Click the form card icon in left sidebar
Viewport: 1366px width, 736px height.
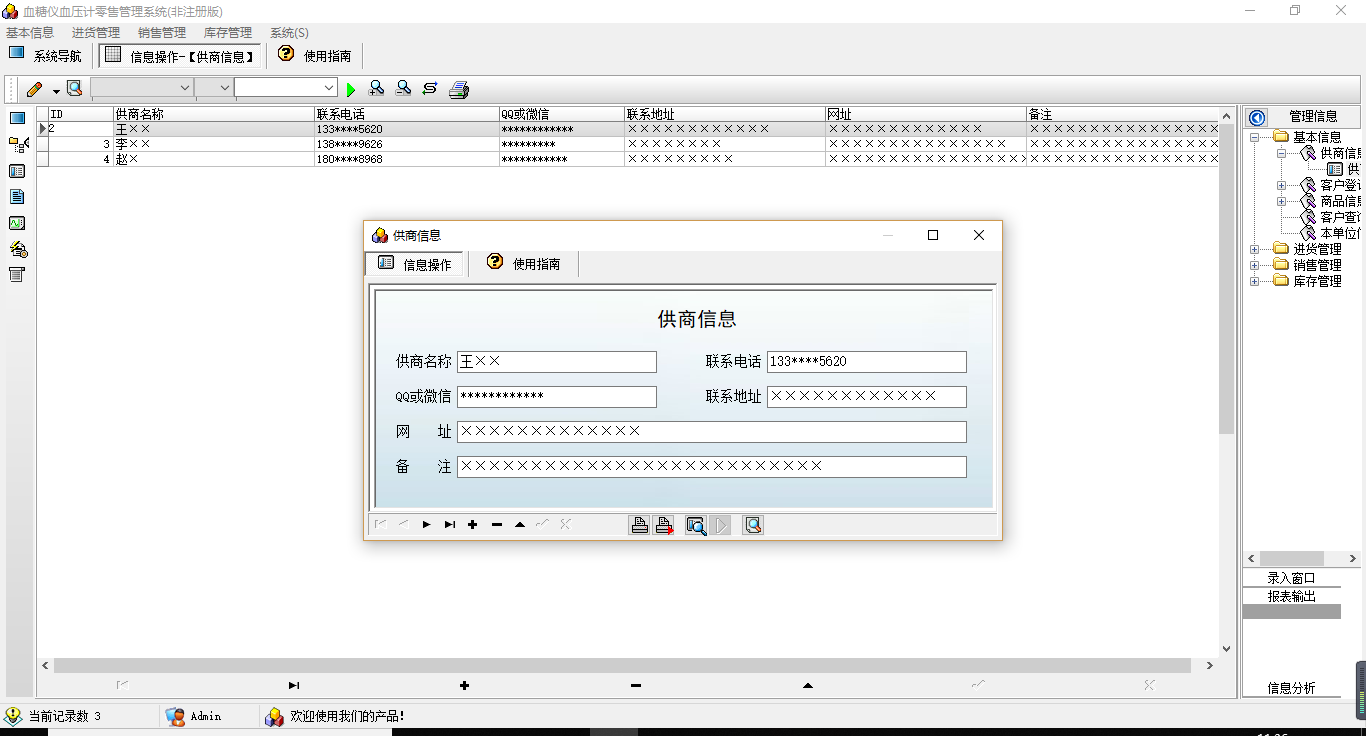17,171
